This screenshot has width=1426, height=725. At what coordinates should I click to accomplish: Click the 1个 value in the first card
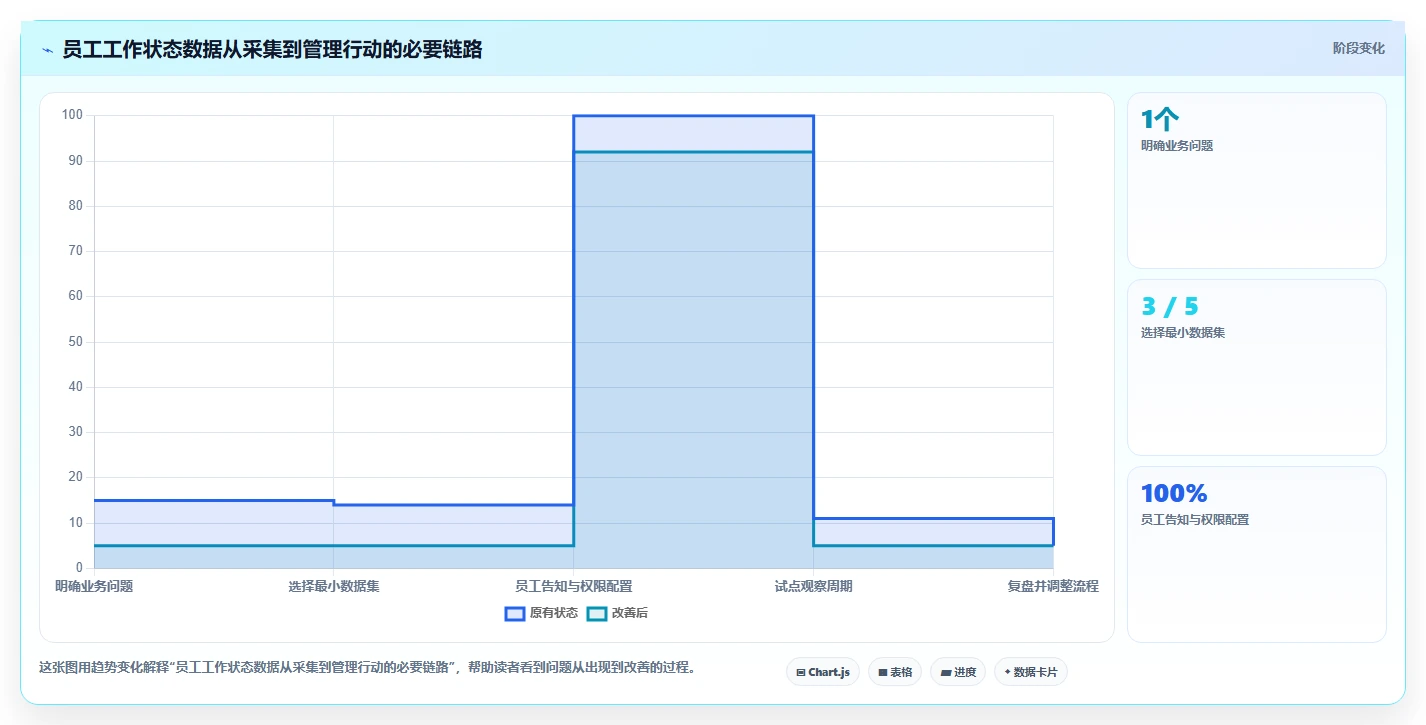point(1160,119)
